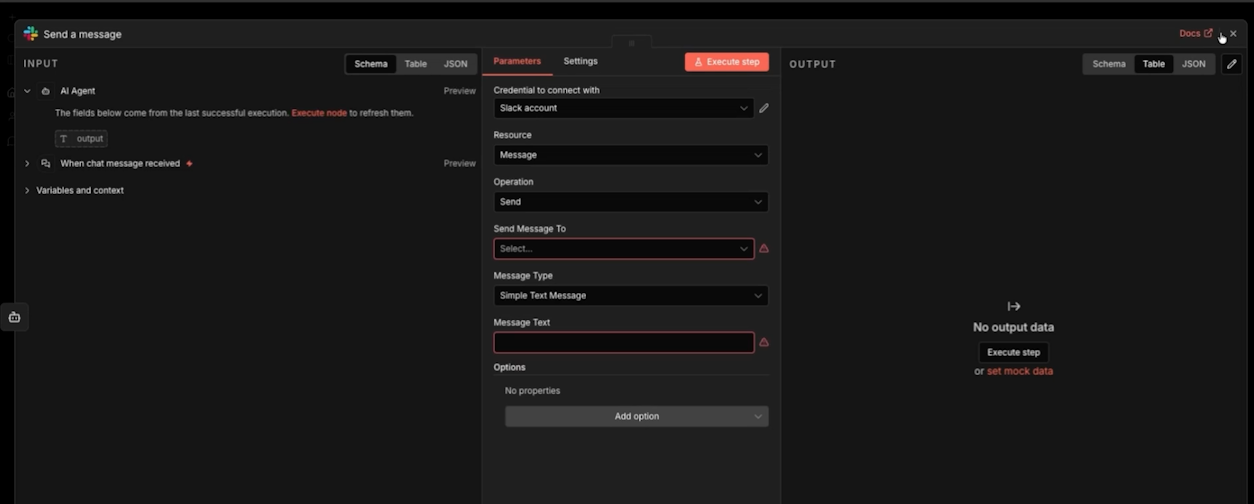Open the Parameters tab
The height and width of the screenshot is (504, 1254).
[517, 61]
